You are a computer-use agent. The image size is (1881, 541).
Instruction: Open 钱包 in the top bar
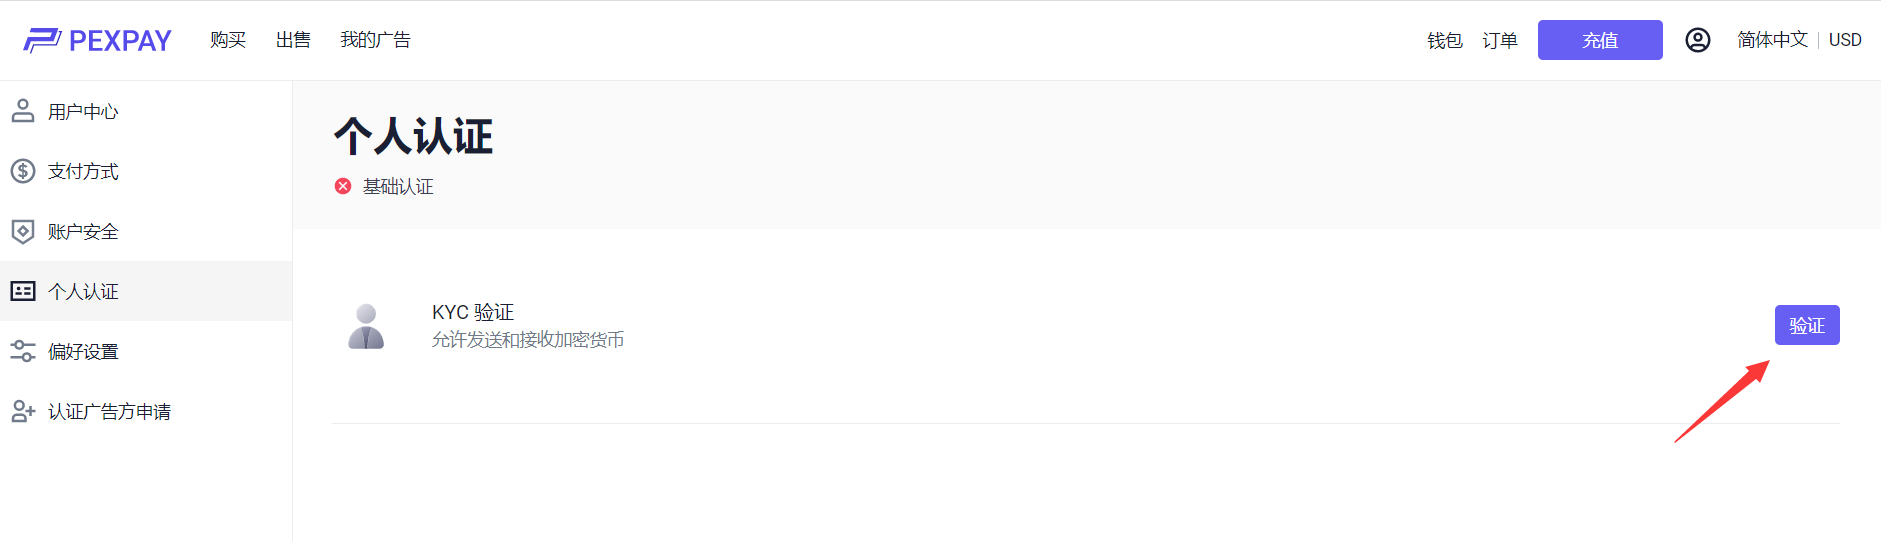pyautogui.click(x=1444, y=40)
